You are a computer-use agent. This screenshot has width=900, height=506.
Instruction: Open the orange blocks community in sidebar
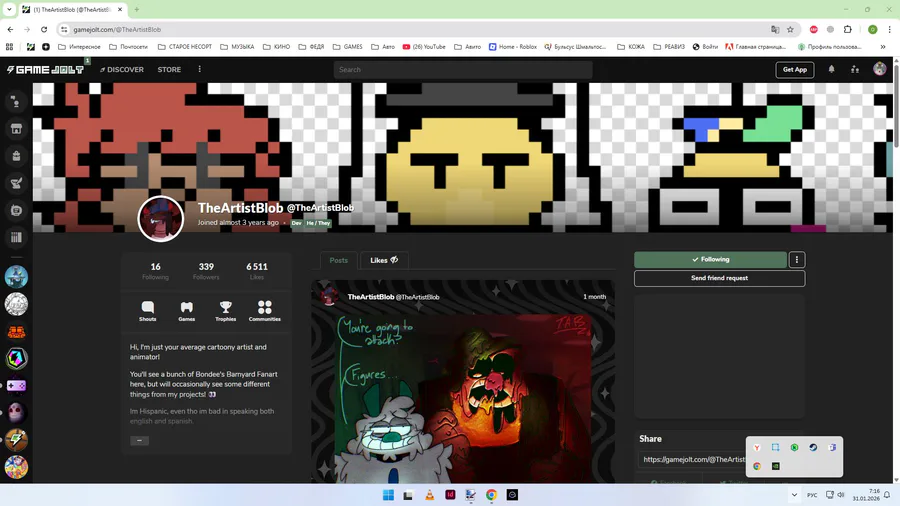(16, 332)
